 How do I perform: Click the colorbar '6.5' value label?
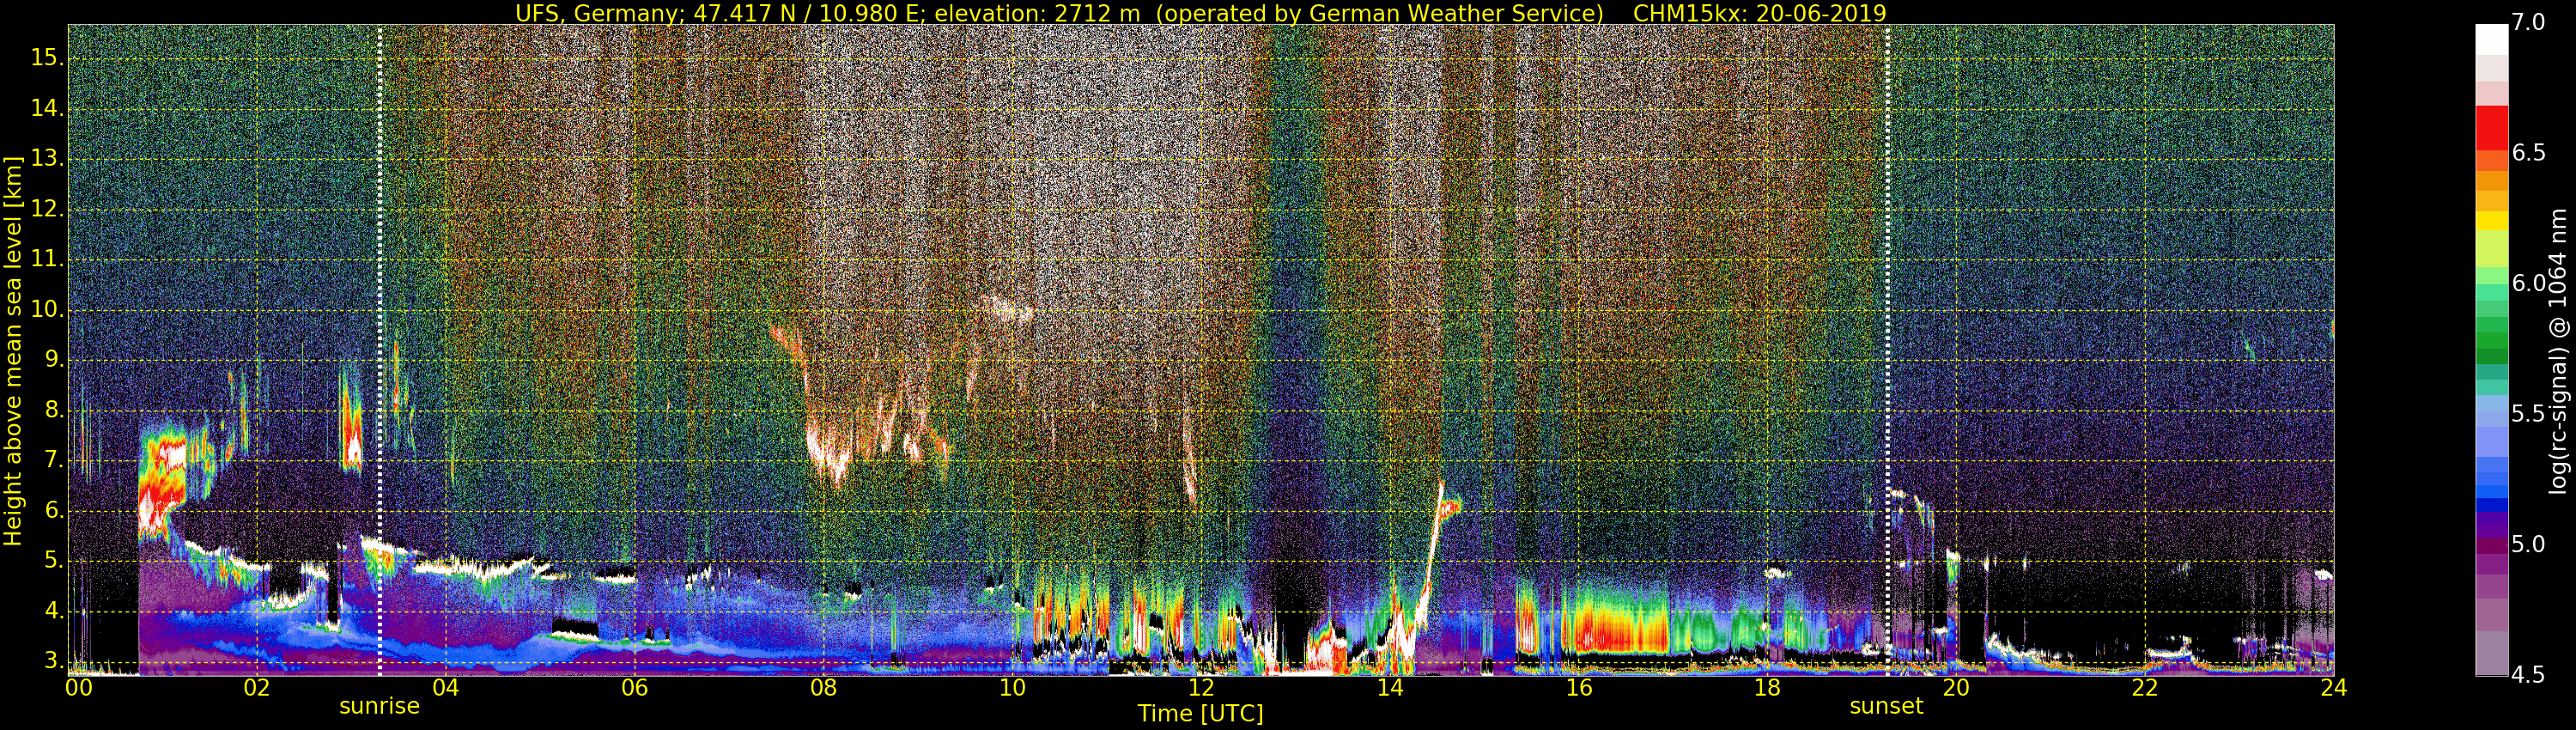coord(2528,153)
